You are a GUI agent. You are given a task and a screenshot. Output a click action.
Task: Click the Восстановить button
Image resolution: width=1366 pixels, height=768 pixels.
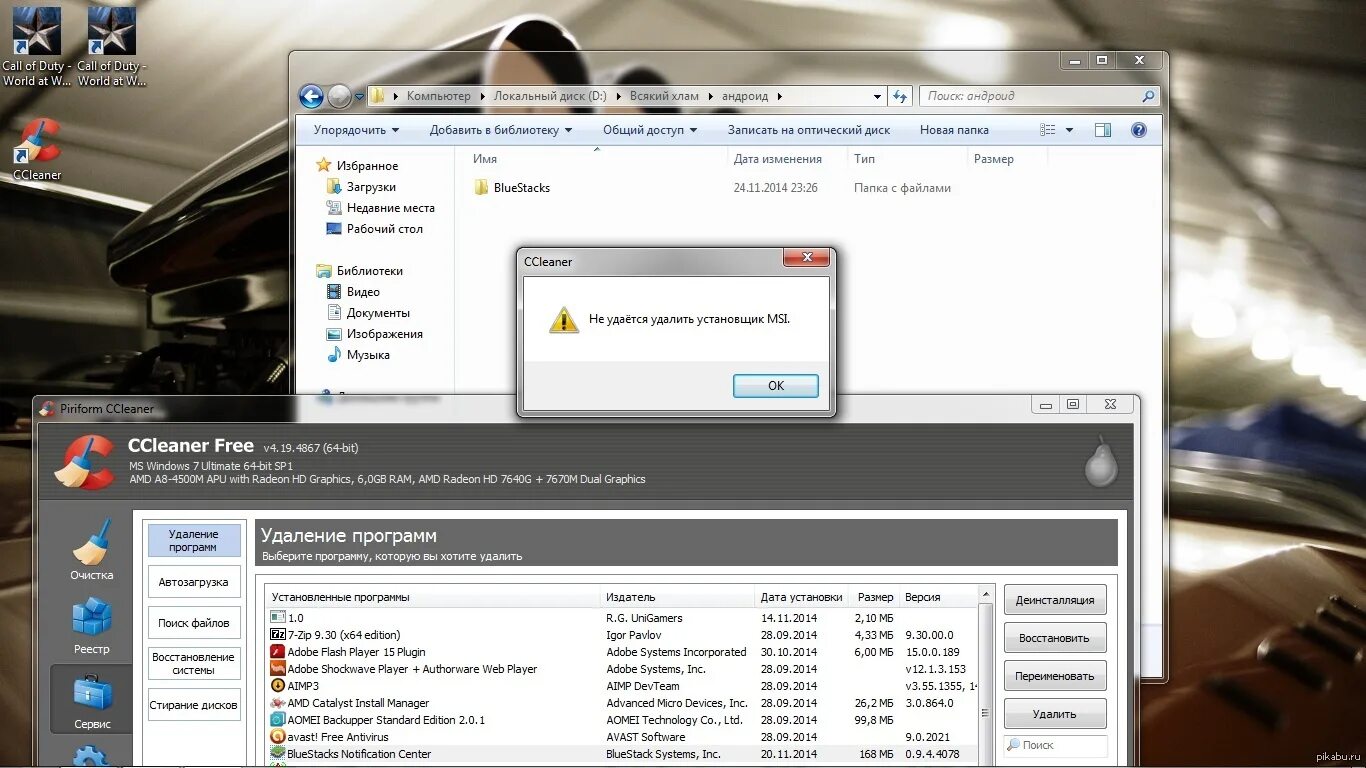coord(1055,638)
